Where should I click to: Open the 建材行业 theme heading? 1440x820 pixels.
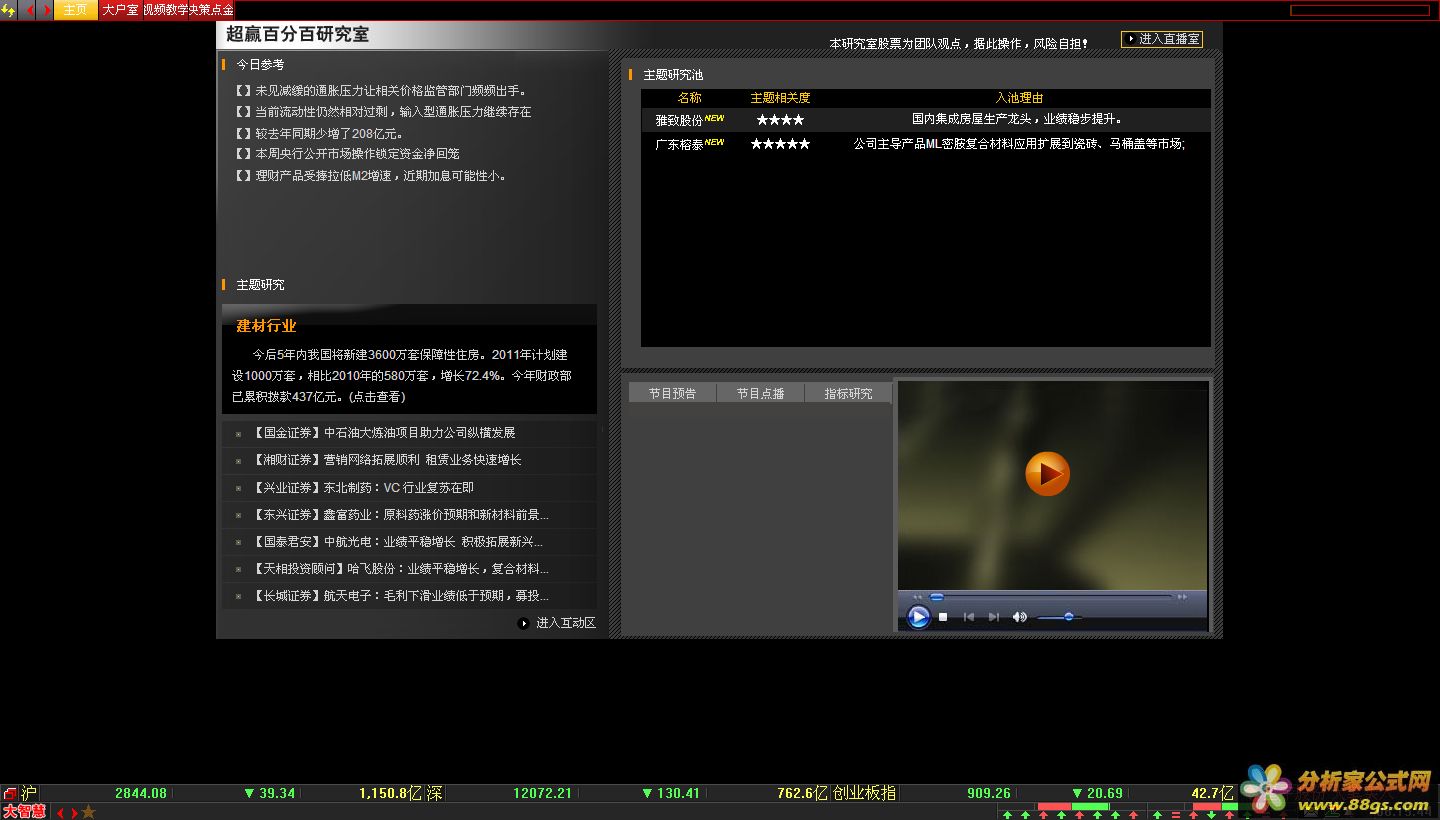tap(266, 326)
